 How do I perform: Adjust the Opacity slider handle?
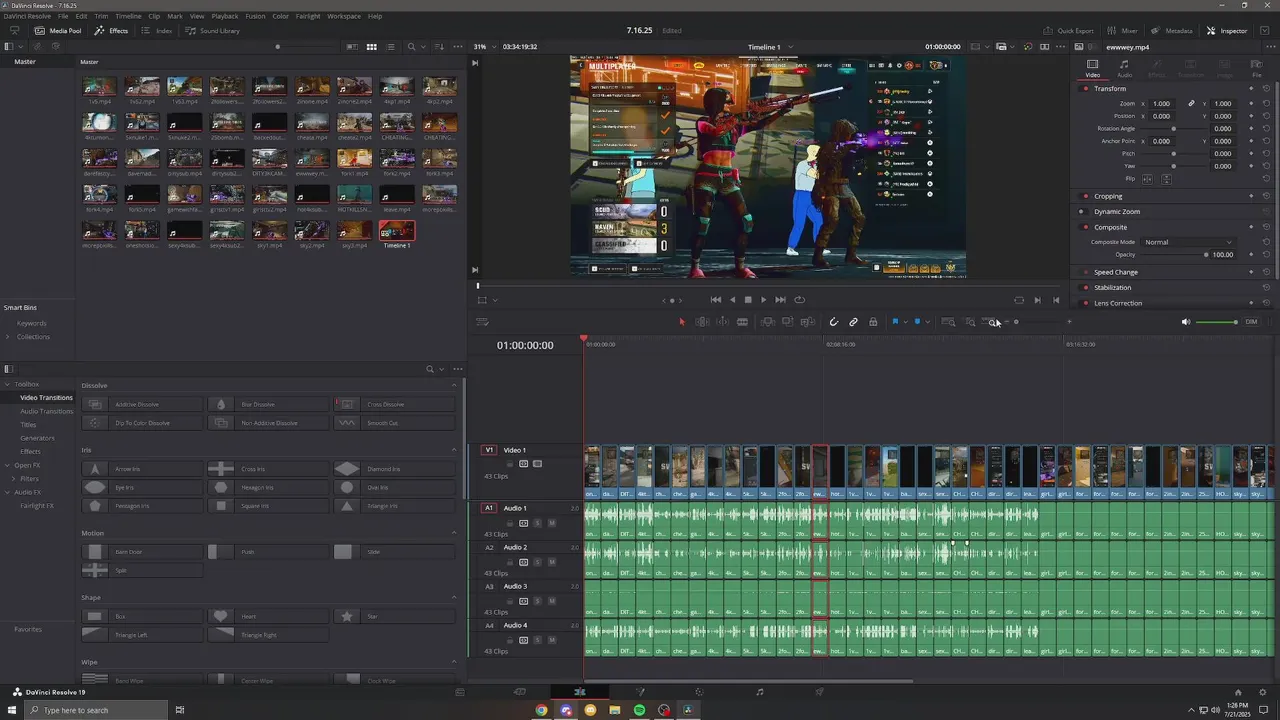coord(1206,255)
